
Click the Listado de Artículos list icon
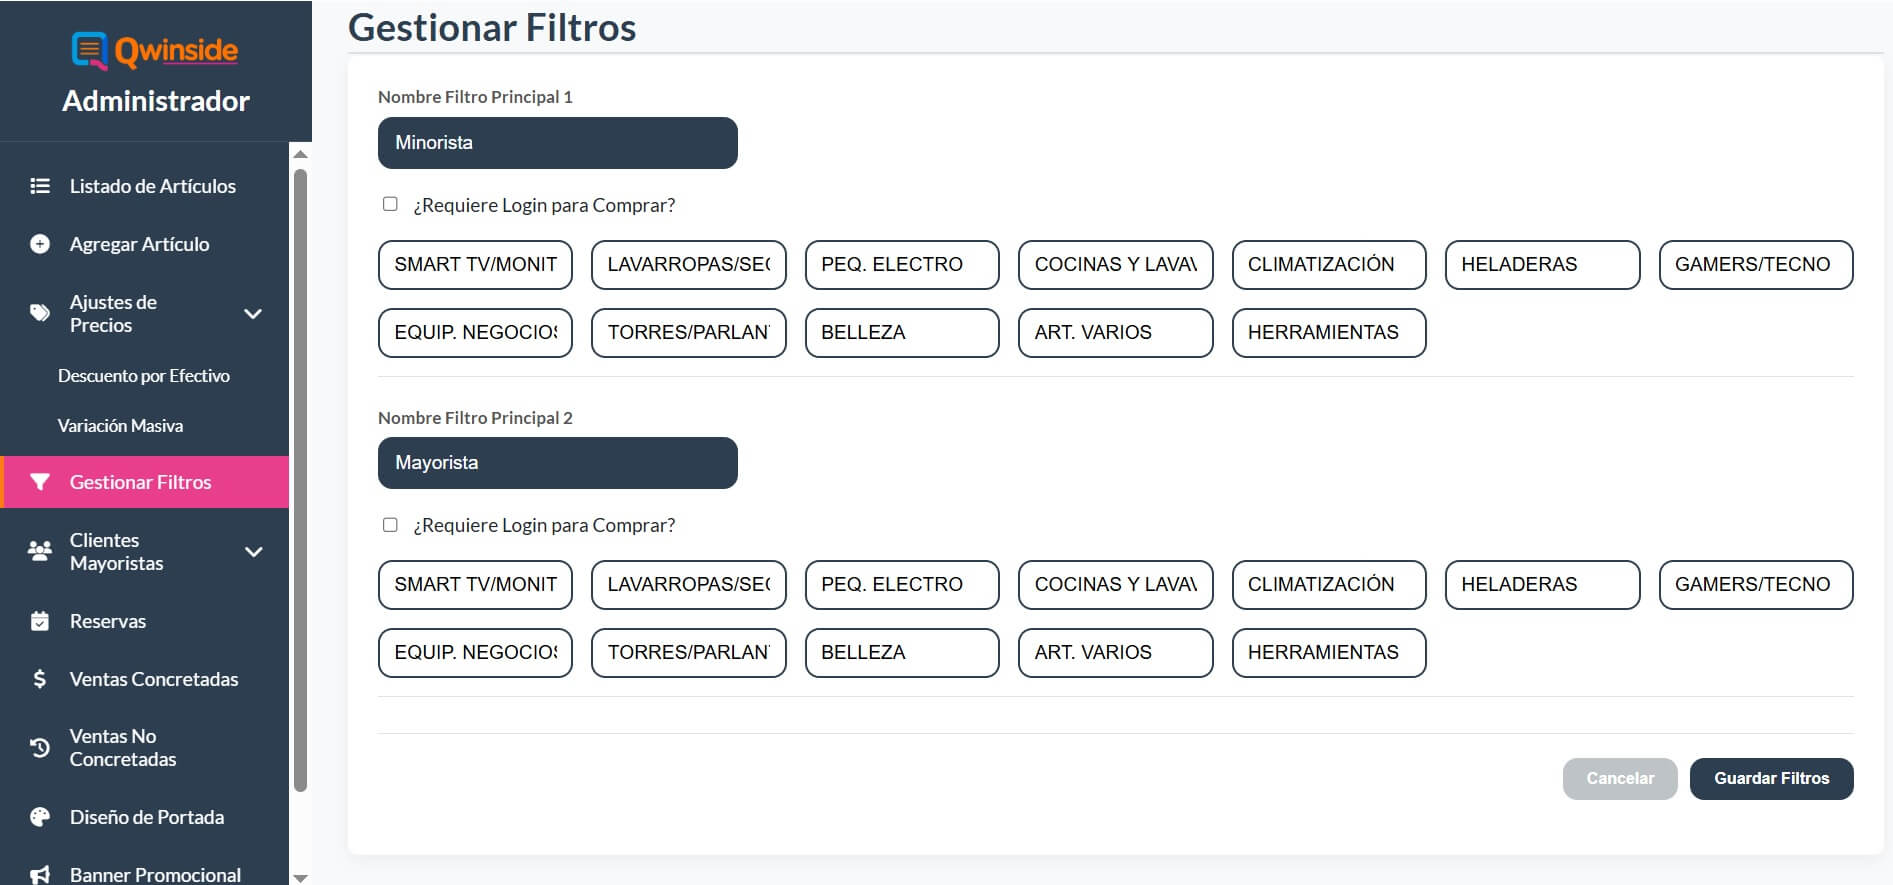[x=40, y=186]
